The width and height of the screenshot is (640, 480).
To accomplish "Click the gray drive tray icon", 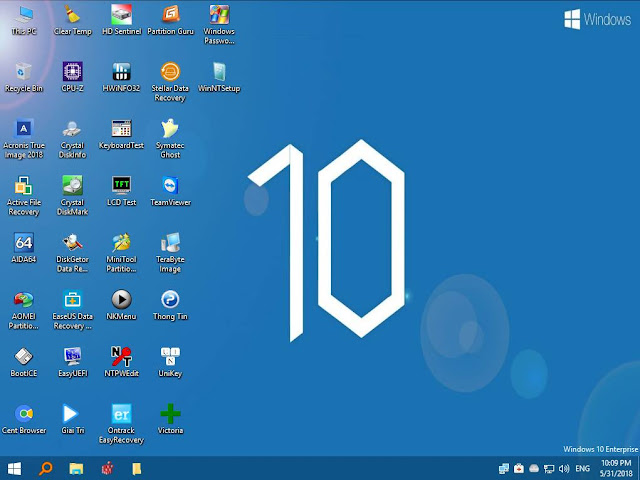I will (534, 469).
